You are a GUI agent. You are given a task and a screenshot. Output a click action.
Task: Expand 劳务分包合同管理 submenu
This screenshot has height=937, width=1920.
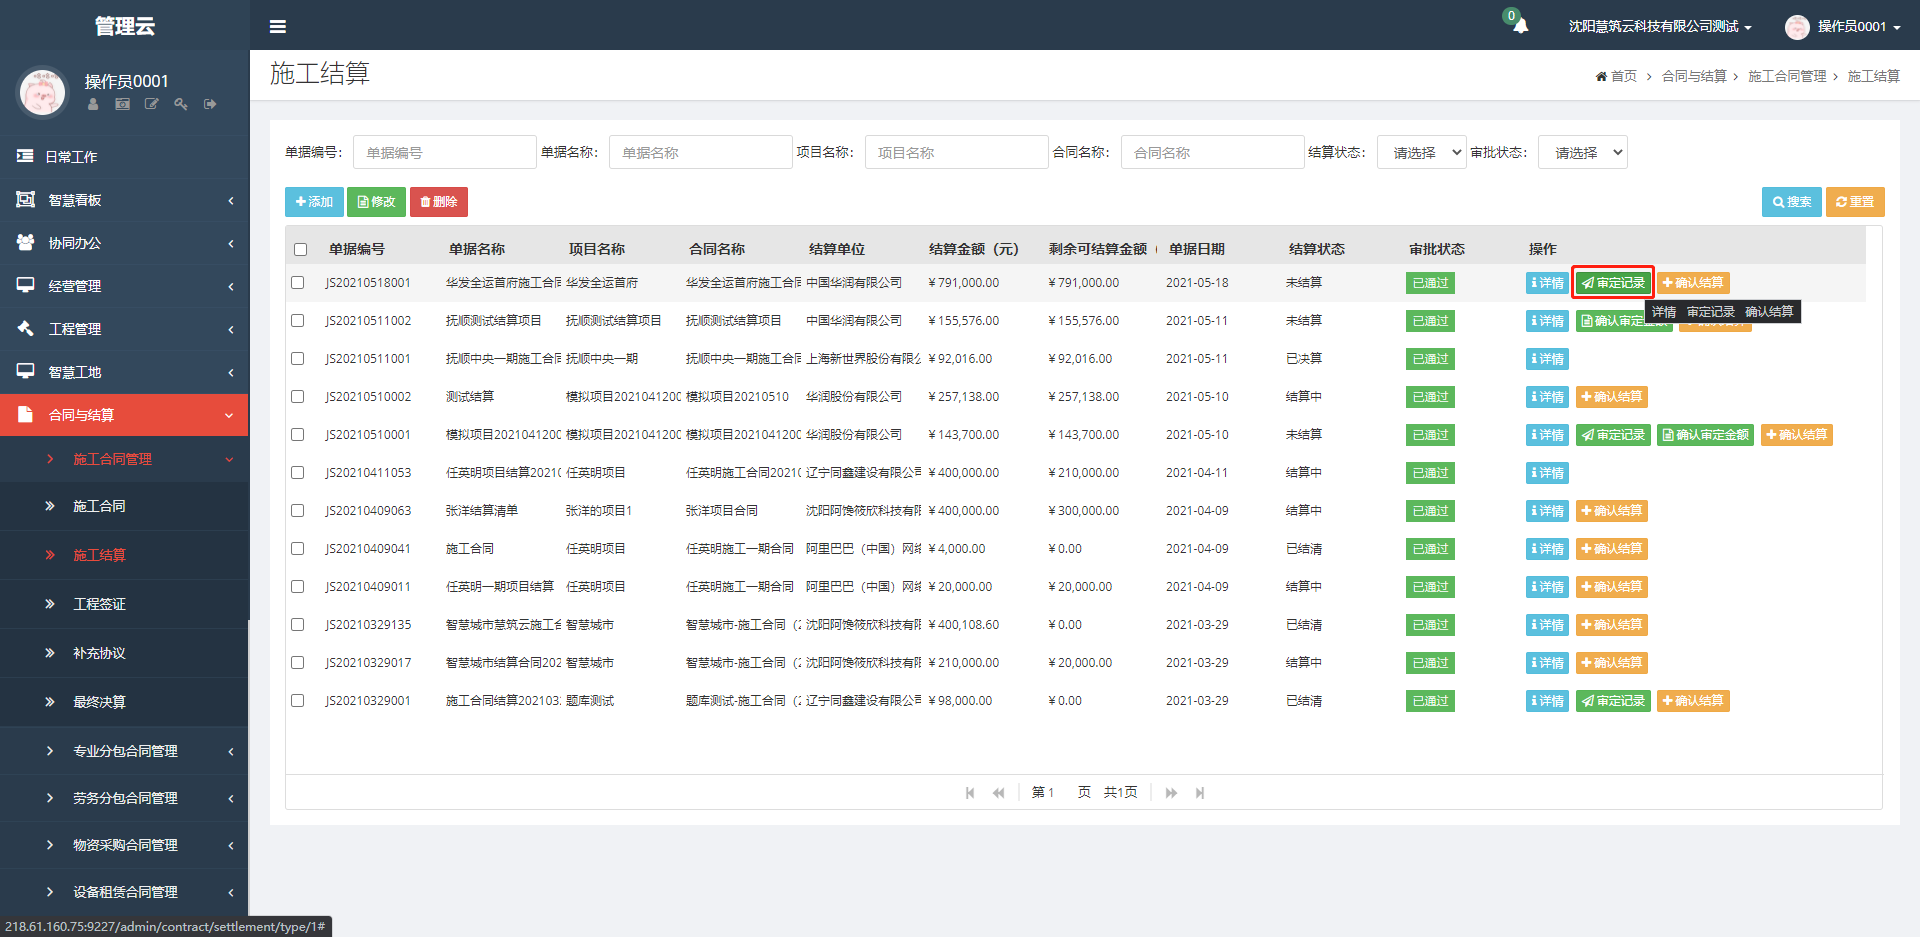click(x=124, y=798)
